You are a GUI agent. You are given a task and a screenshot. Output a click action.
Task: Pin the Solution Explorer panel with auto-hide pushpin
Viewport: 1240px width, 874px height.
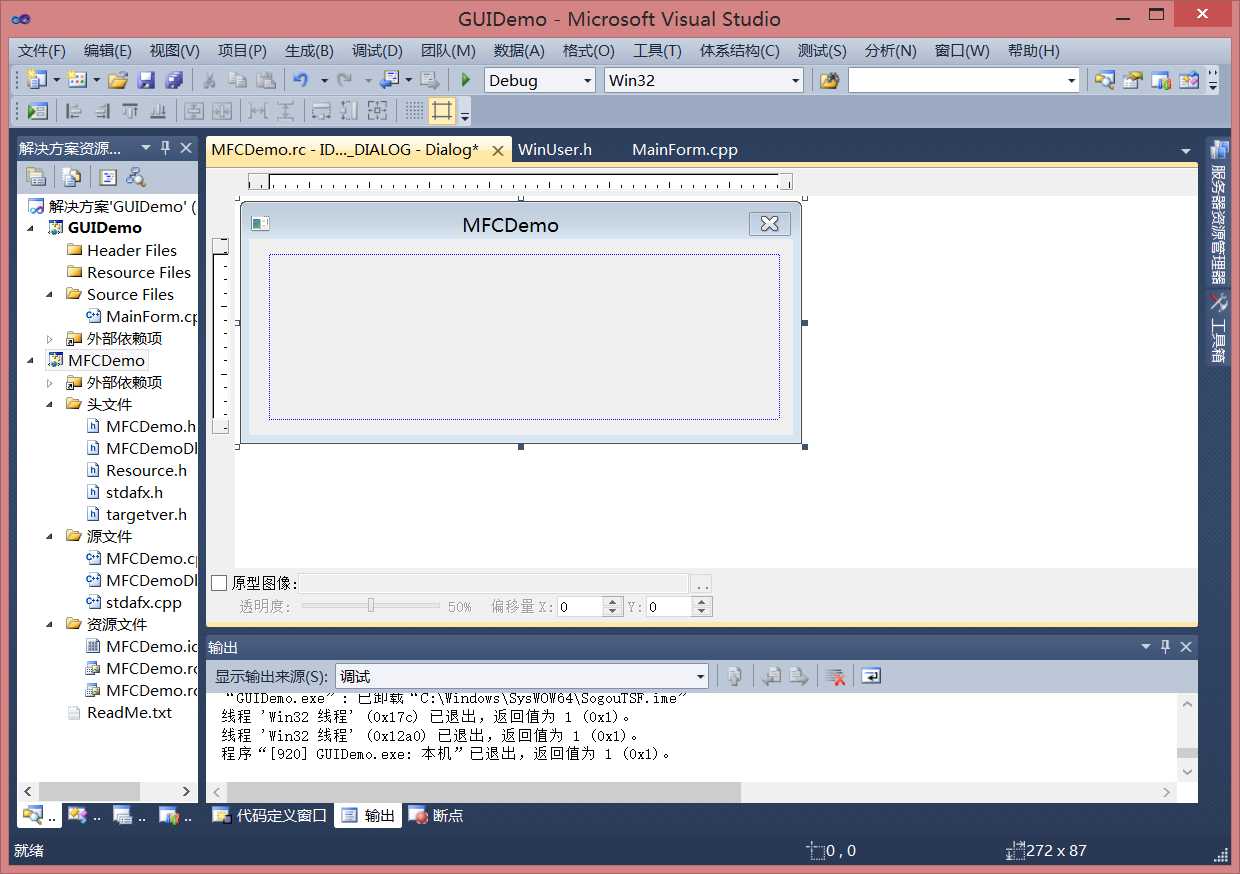165,148
